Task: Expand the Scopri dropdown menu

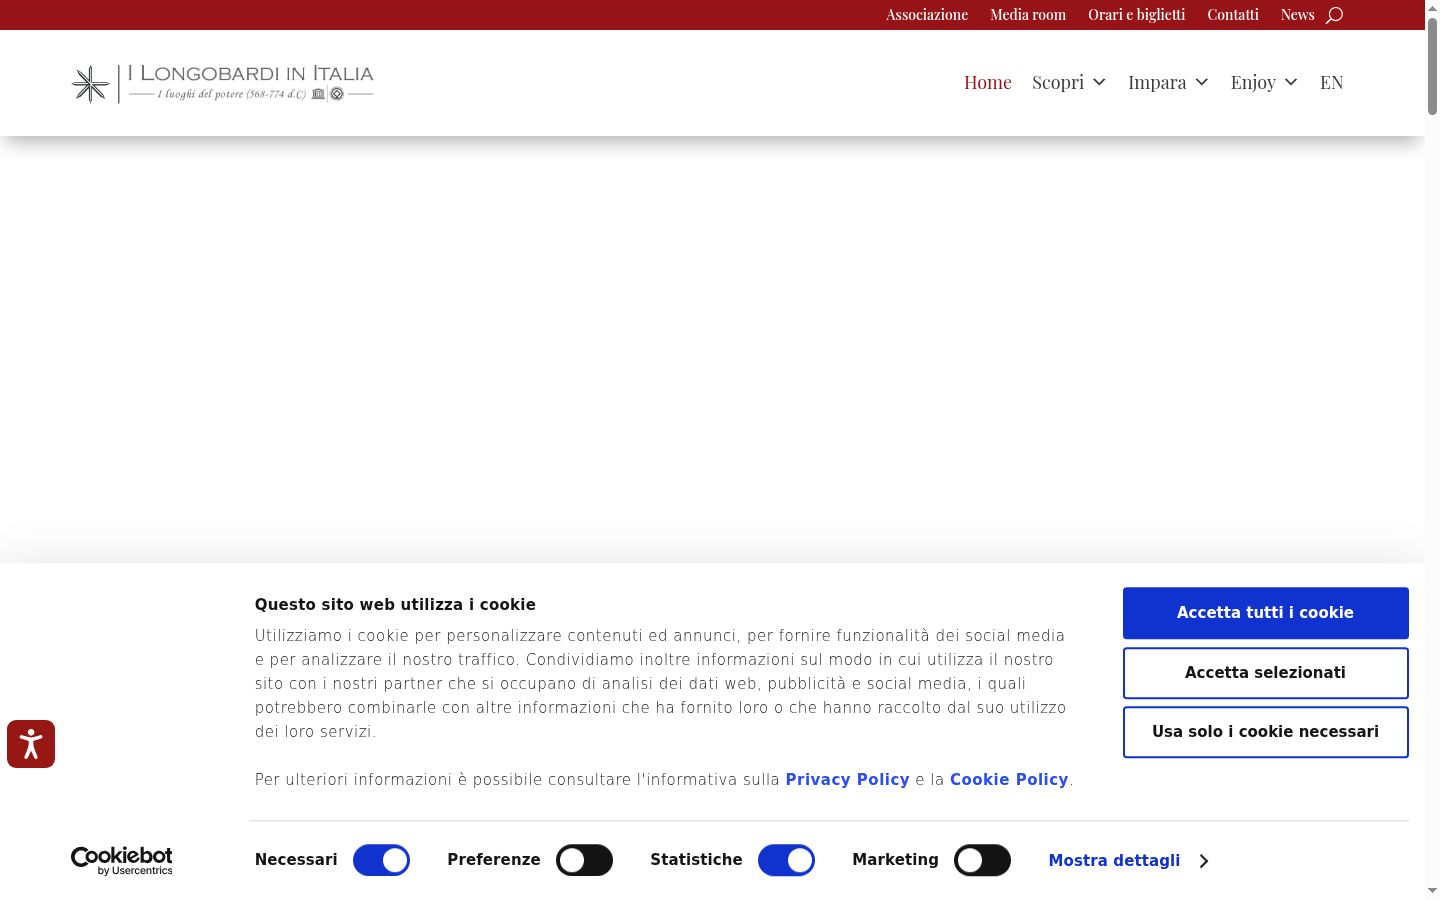Action: coord(1069,82)
